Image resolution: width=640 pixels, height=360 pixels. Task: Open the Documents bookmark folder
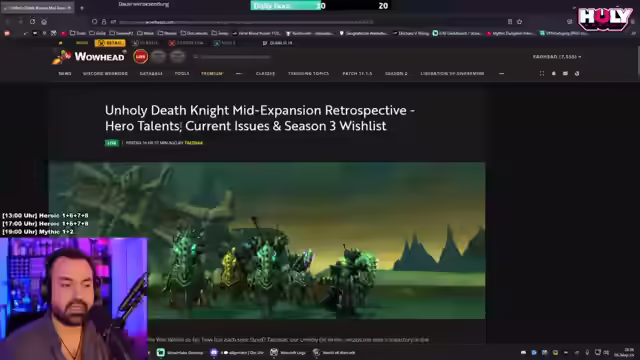pos(194,33)
